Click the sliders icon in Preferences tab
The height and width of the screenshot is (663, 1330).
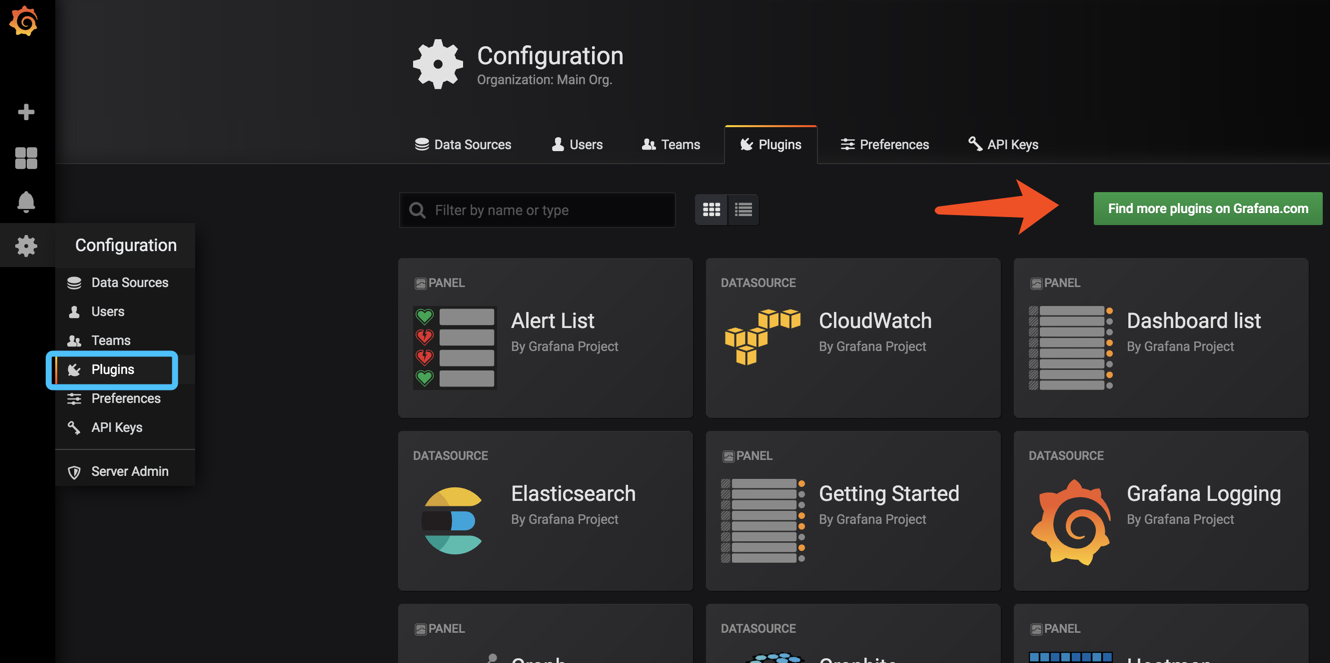point(848,144)
